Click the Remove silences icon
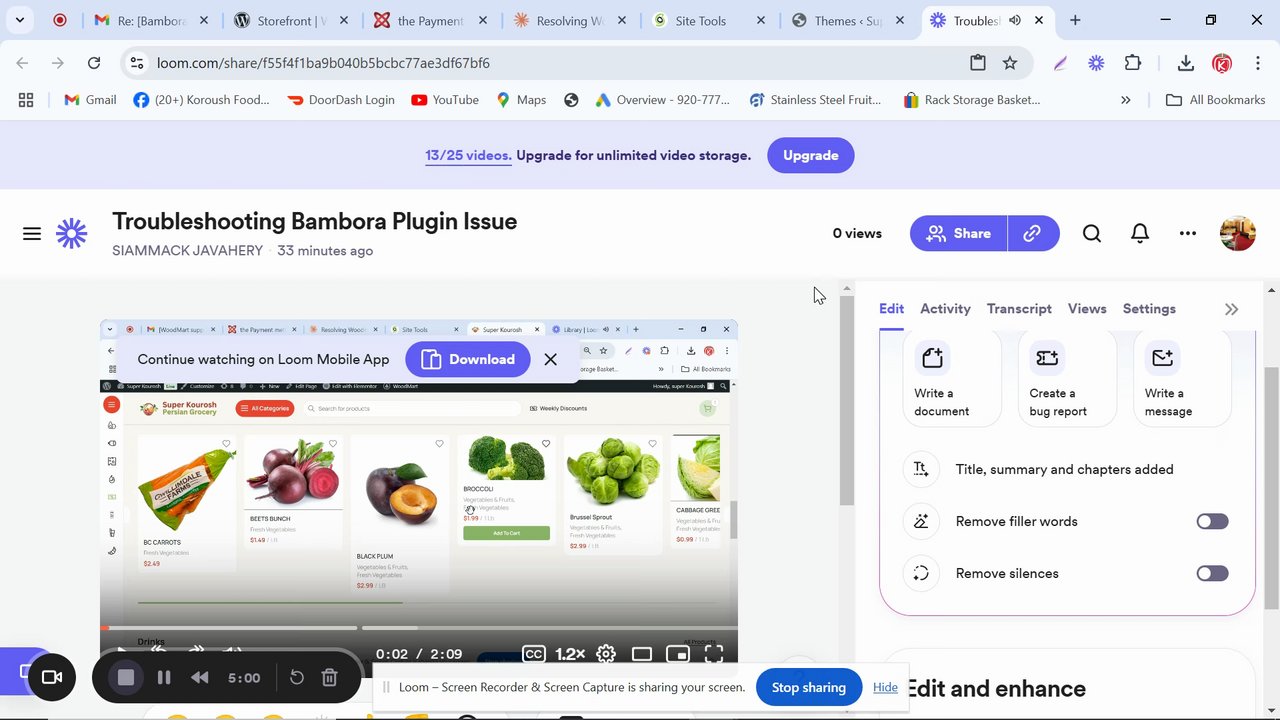Viewport: 1280px width, 720px height. click(x=921, y=573)
